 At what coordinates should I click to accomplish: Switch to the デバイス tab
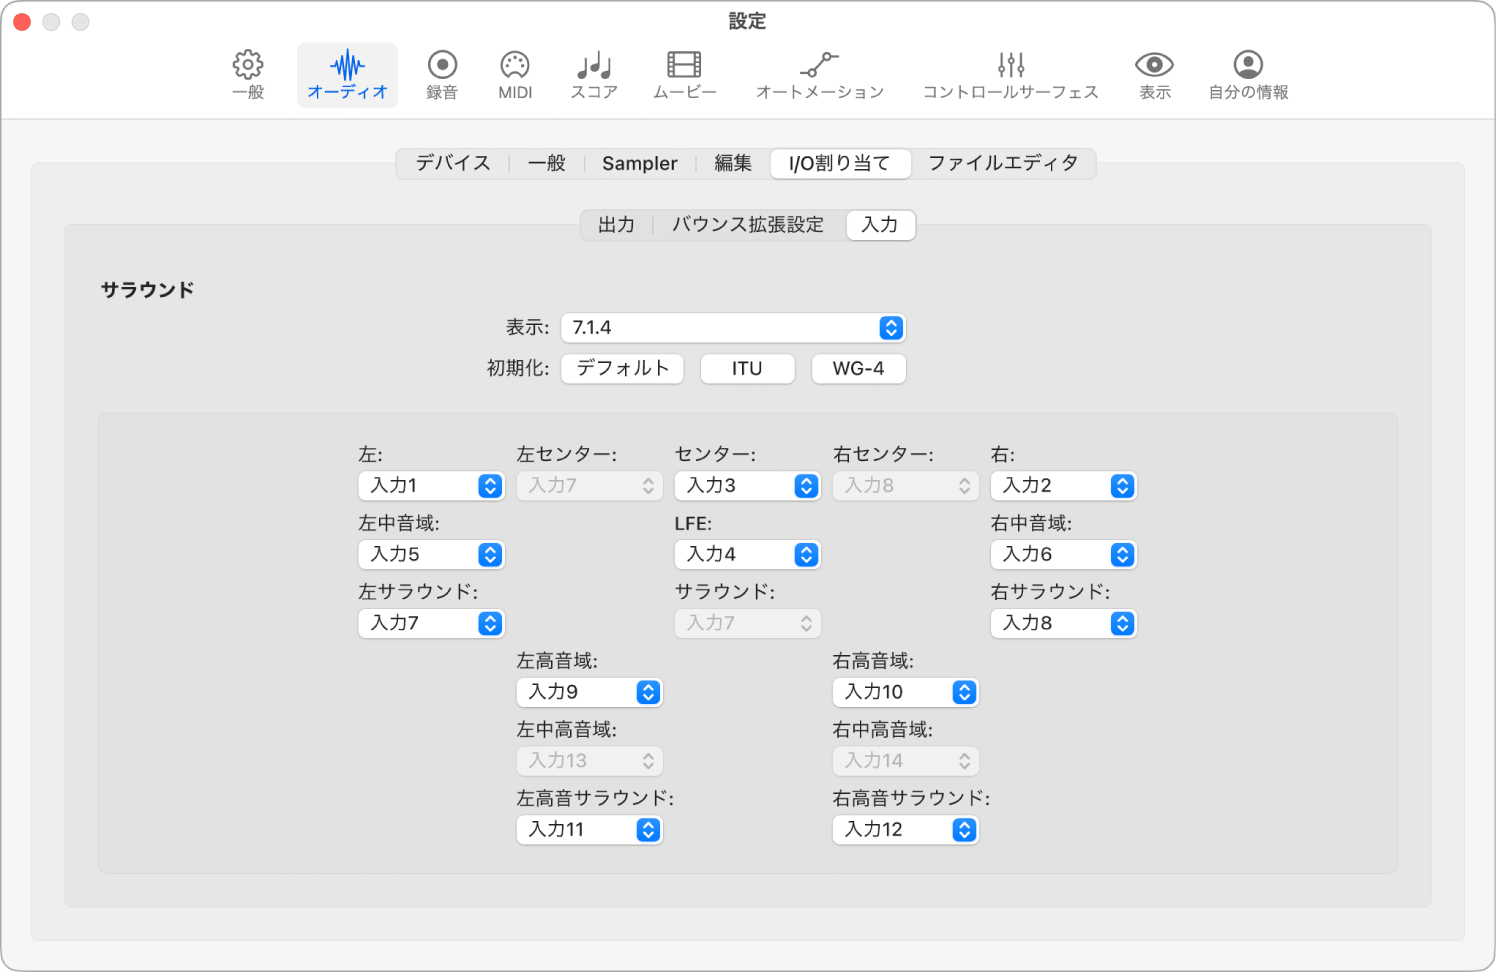pyautogui.click(x=453, y=163)
